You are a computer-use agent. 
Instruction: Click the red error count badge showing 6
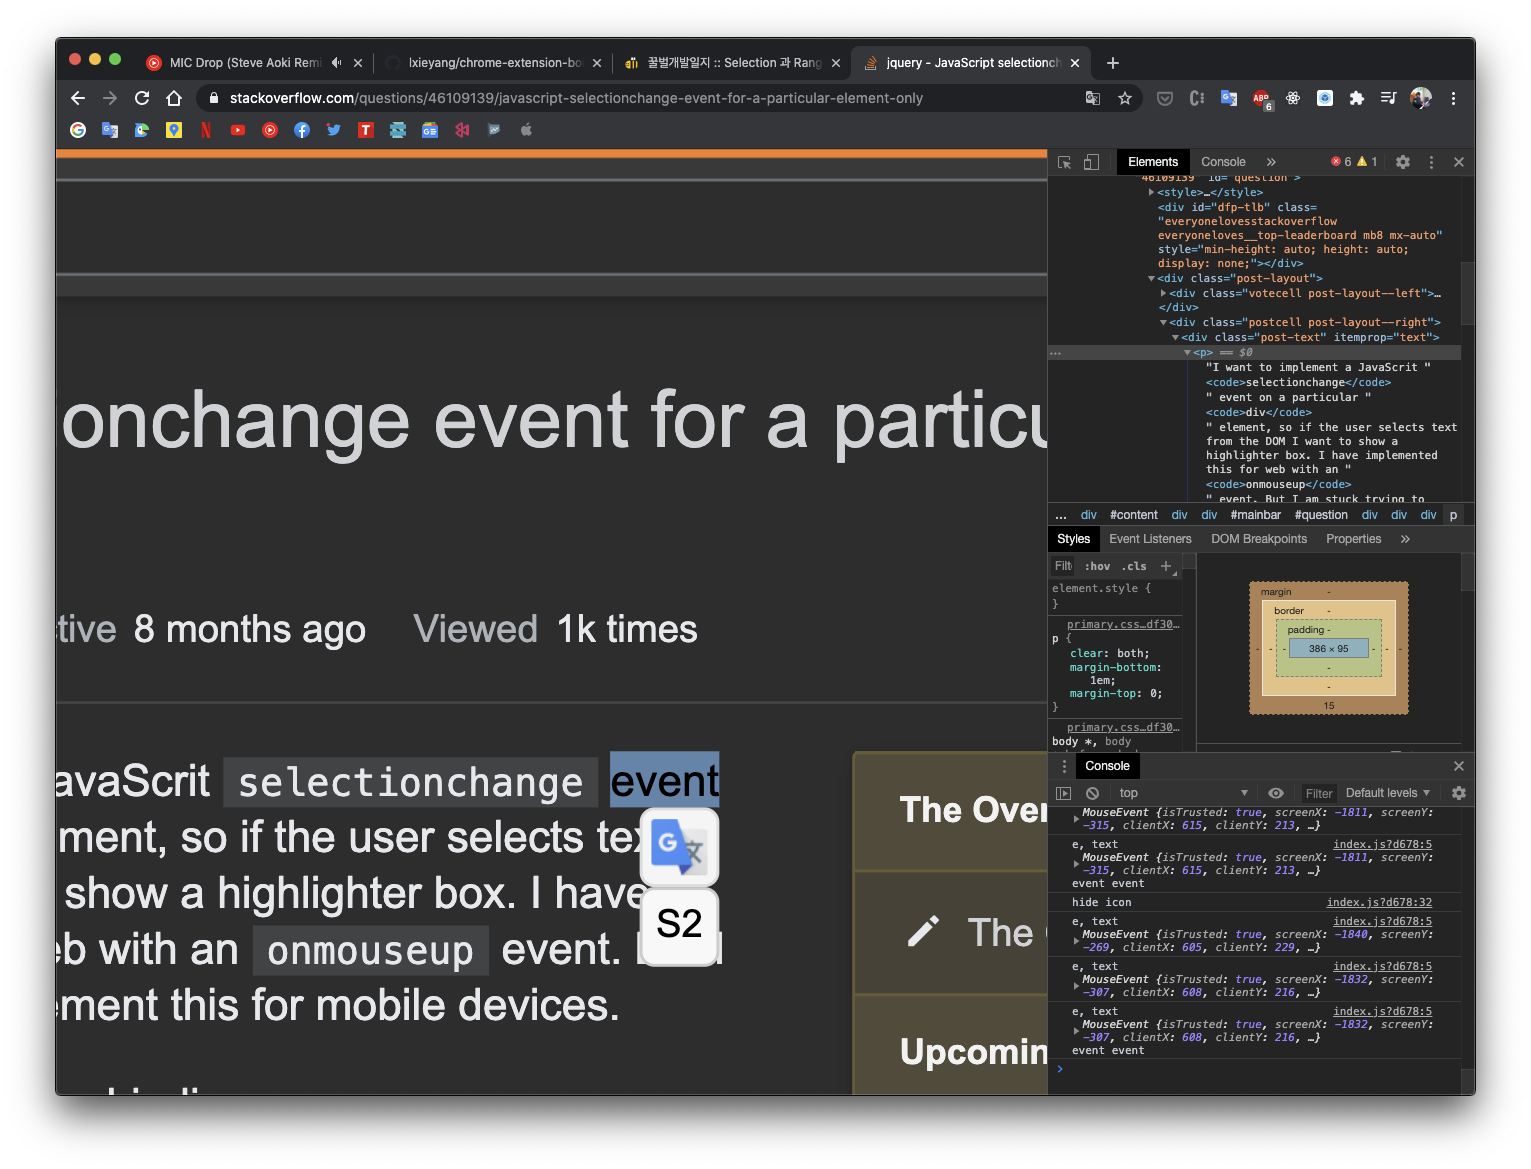click(1341, 162)
